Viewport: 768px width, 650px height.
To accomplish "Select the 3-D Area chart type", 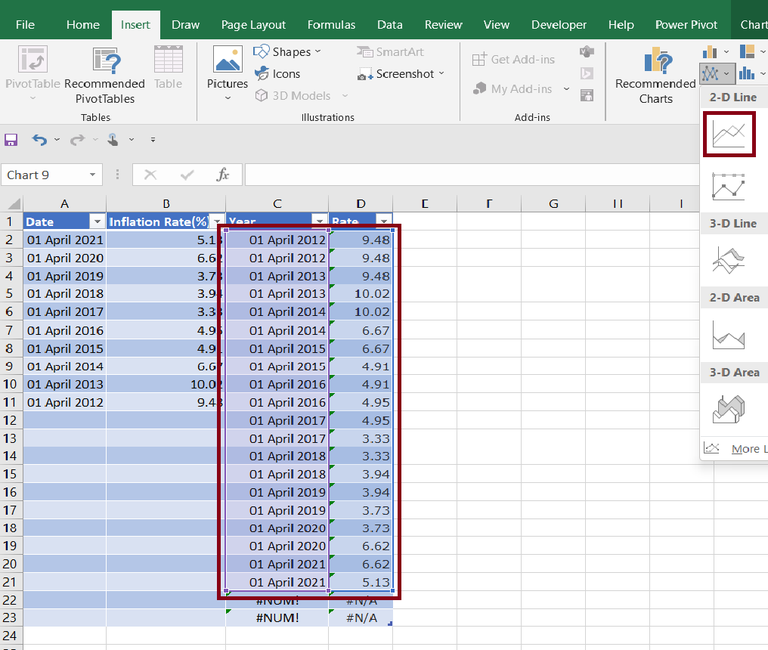I will pyautogui.click(x=729, y=409).
